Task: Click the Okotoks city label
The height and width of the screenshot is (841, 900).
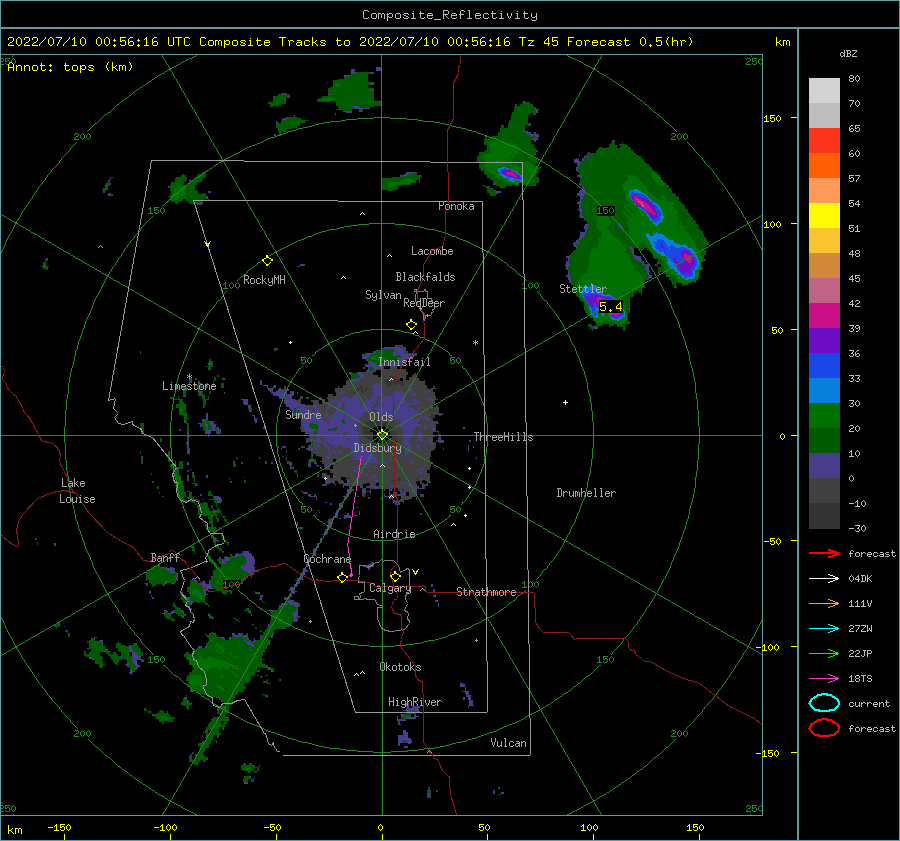Action: coord(400,667)
